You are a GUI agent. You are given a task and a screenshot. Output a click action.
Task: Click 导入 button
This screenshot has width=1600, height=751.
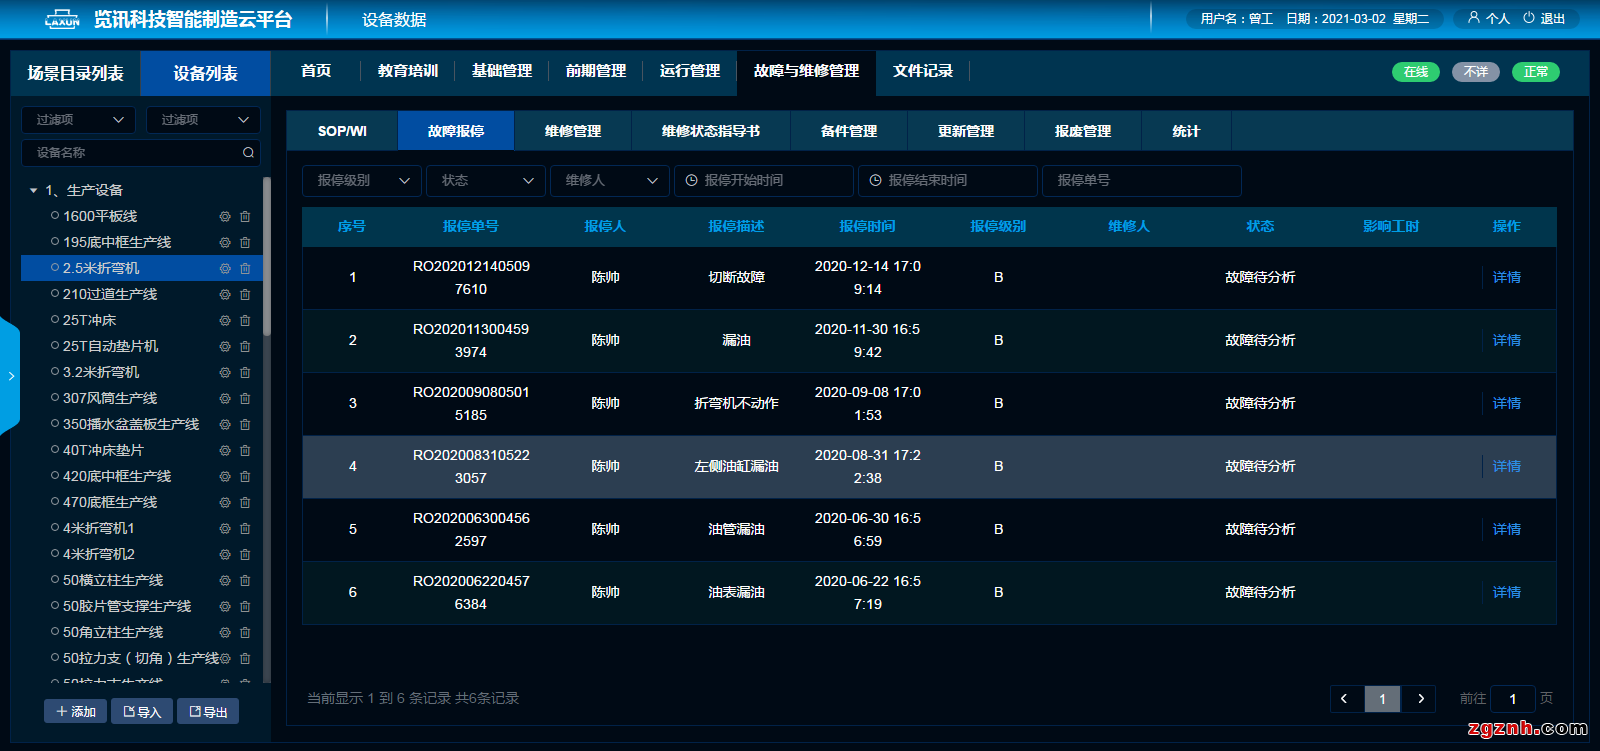[142, 712]
